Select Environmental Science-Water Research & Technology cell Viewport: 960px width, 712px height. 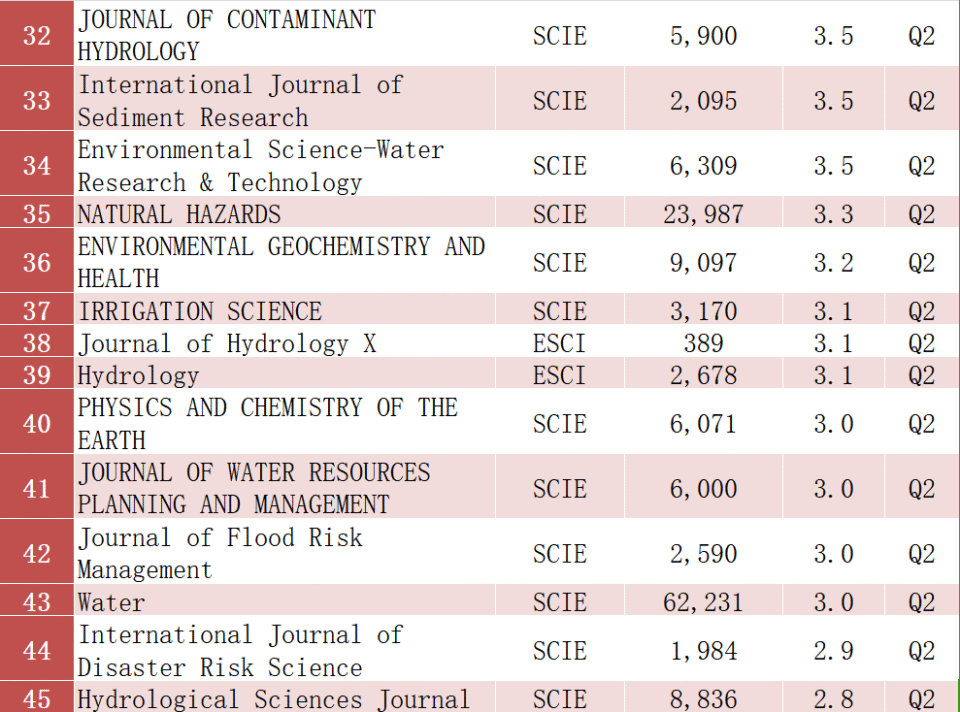point(261,166)
